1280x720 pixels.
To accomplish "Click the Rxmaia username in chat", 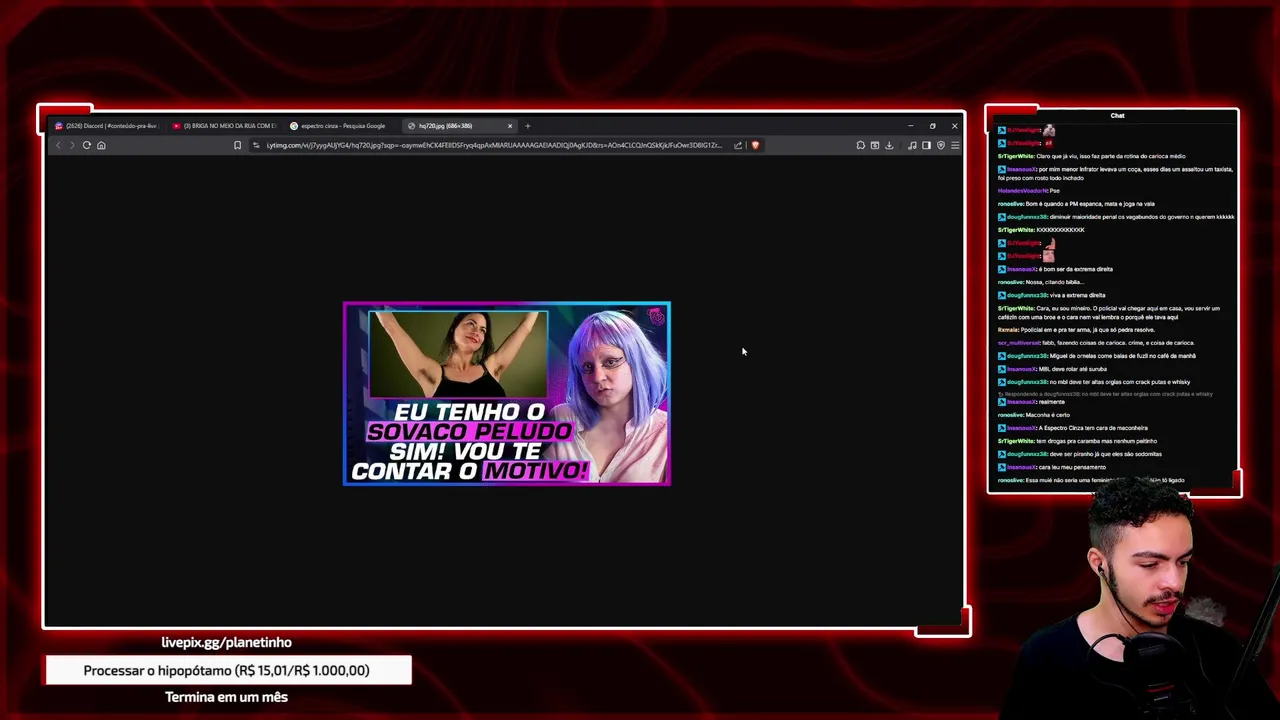I will (x=1008, y=330).
